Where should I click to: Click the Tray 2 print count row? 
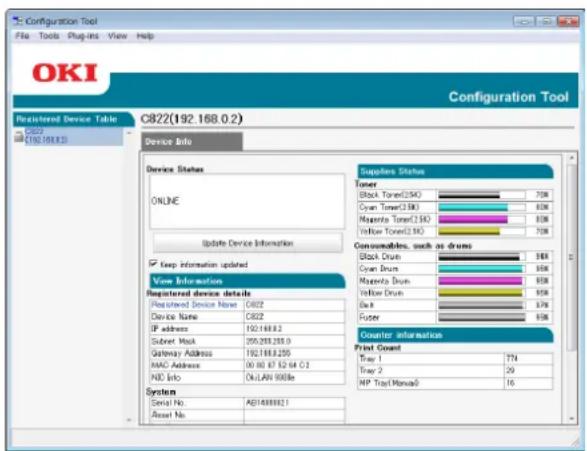click(x=455, y=371)
